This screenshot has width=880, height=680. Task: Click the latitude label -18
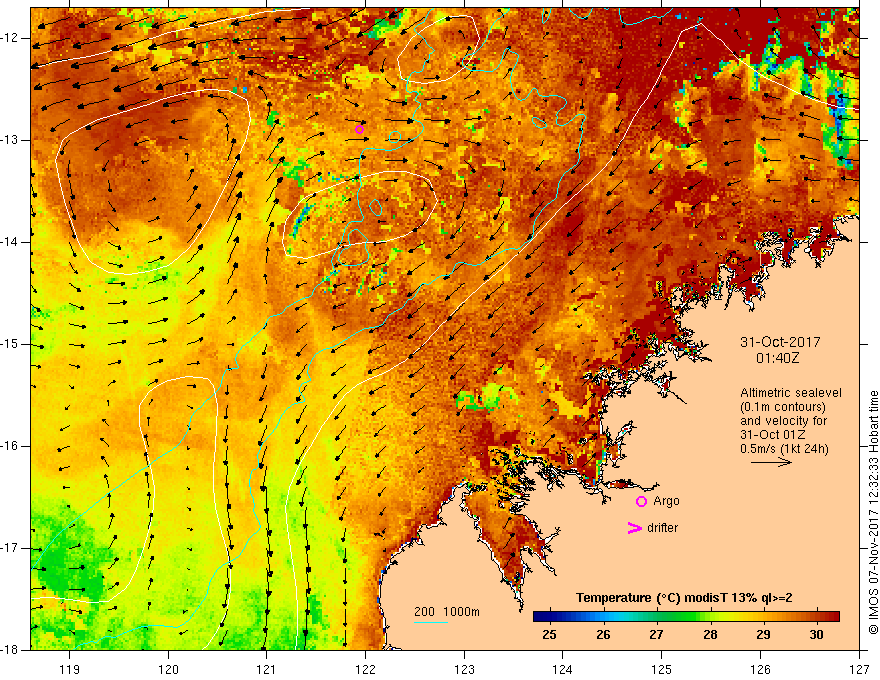coord(11,650)
